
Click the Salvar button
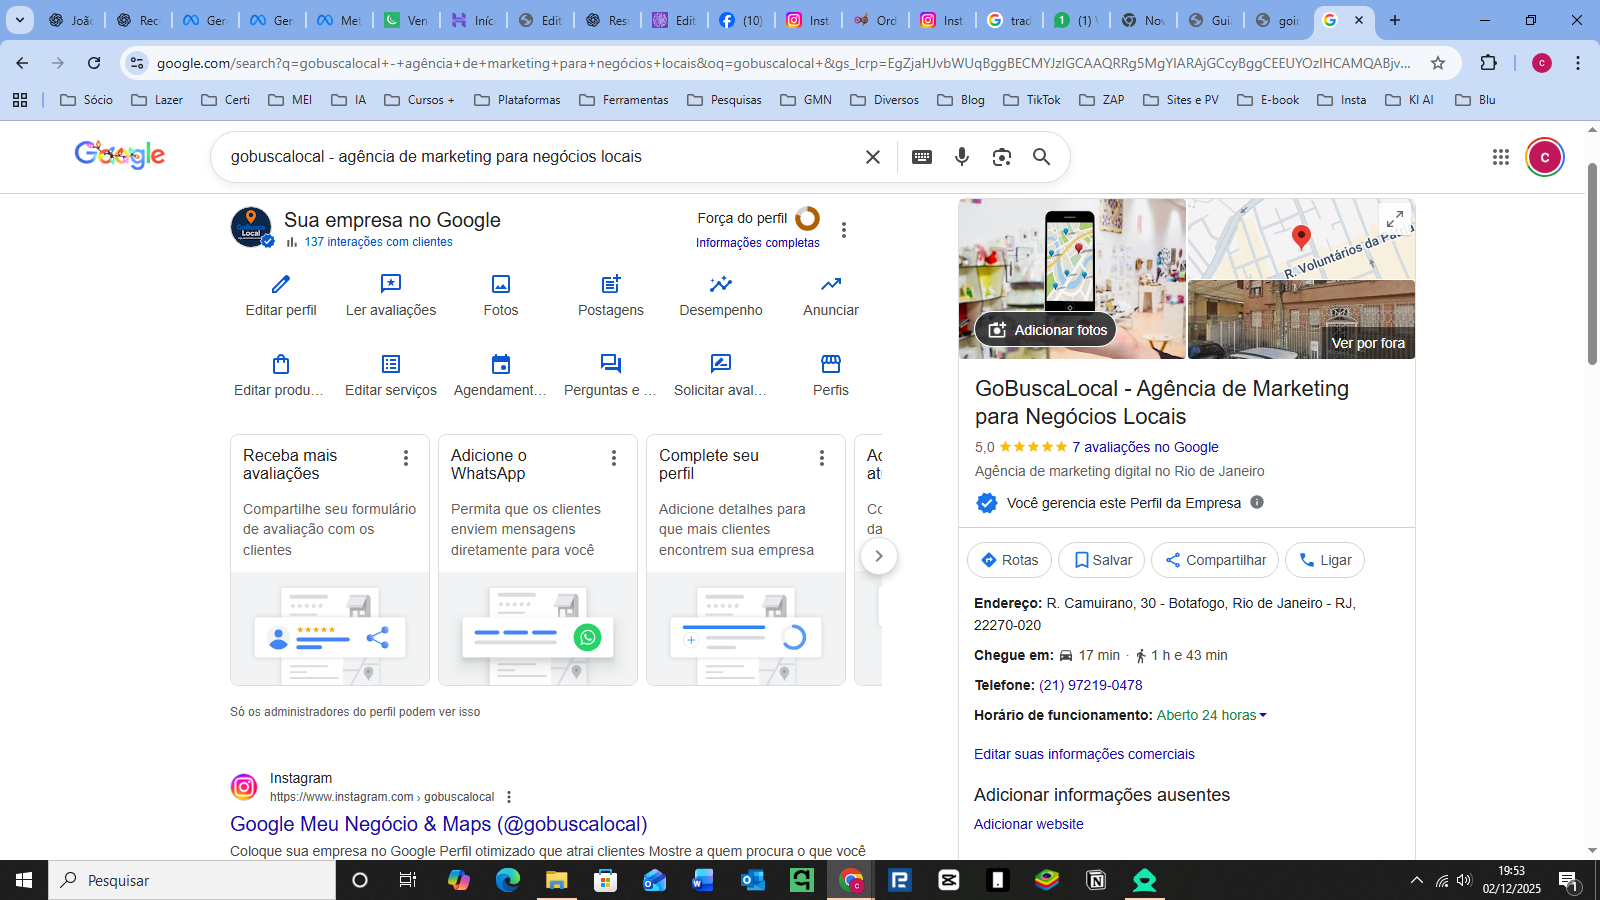[x=1102, y=560]
